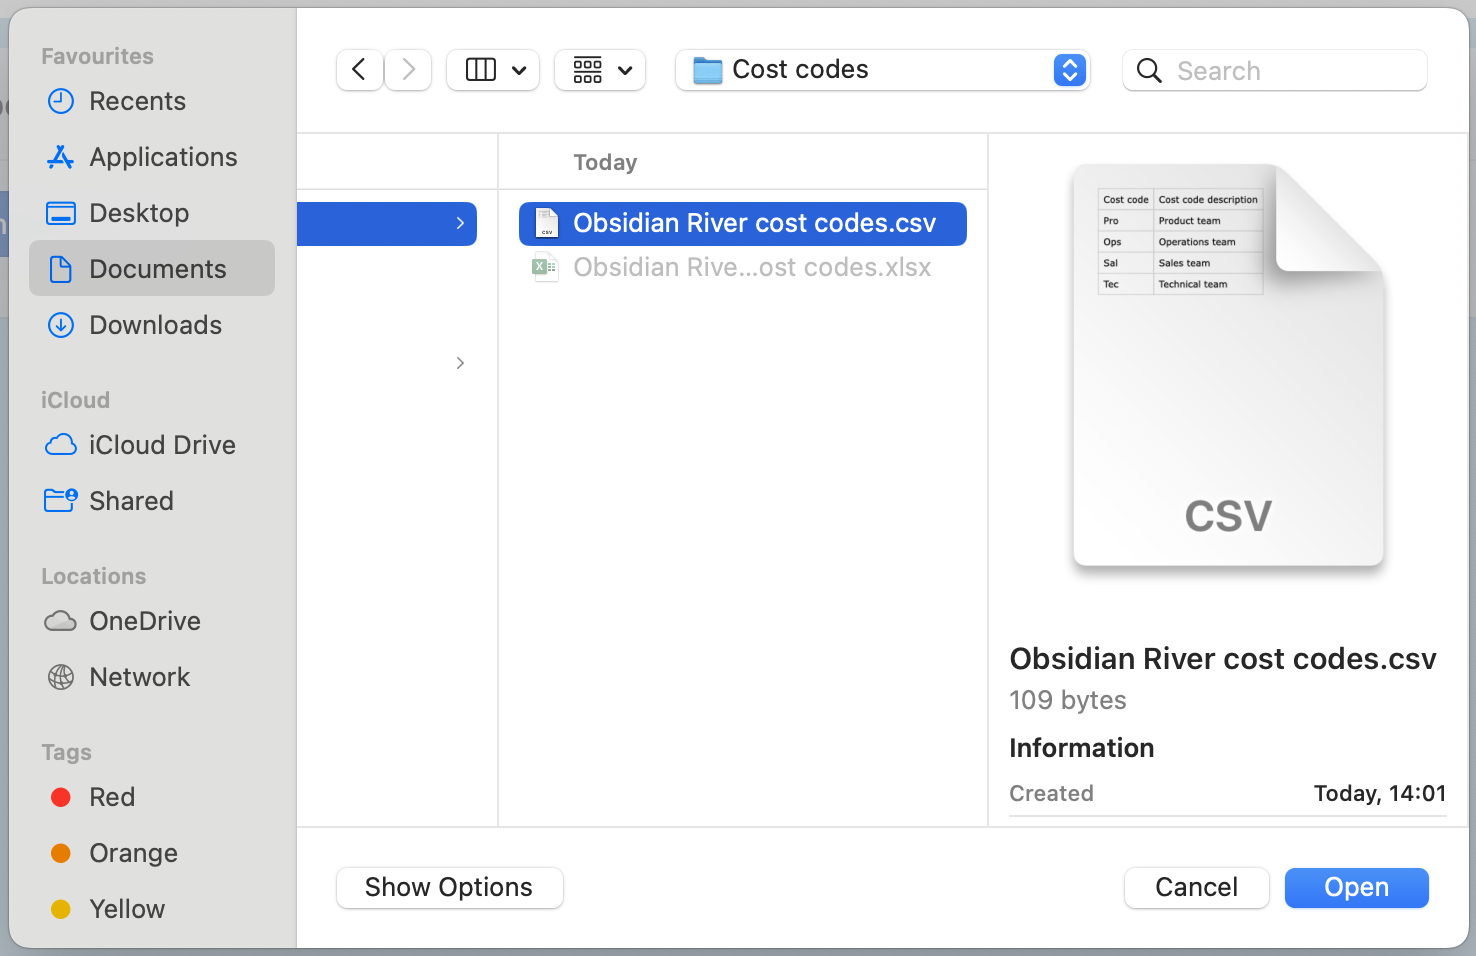Screen dimensions: 1476x956
Task: Open OneDrive location
Action: [x=145, y=621]
